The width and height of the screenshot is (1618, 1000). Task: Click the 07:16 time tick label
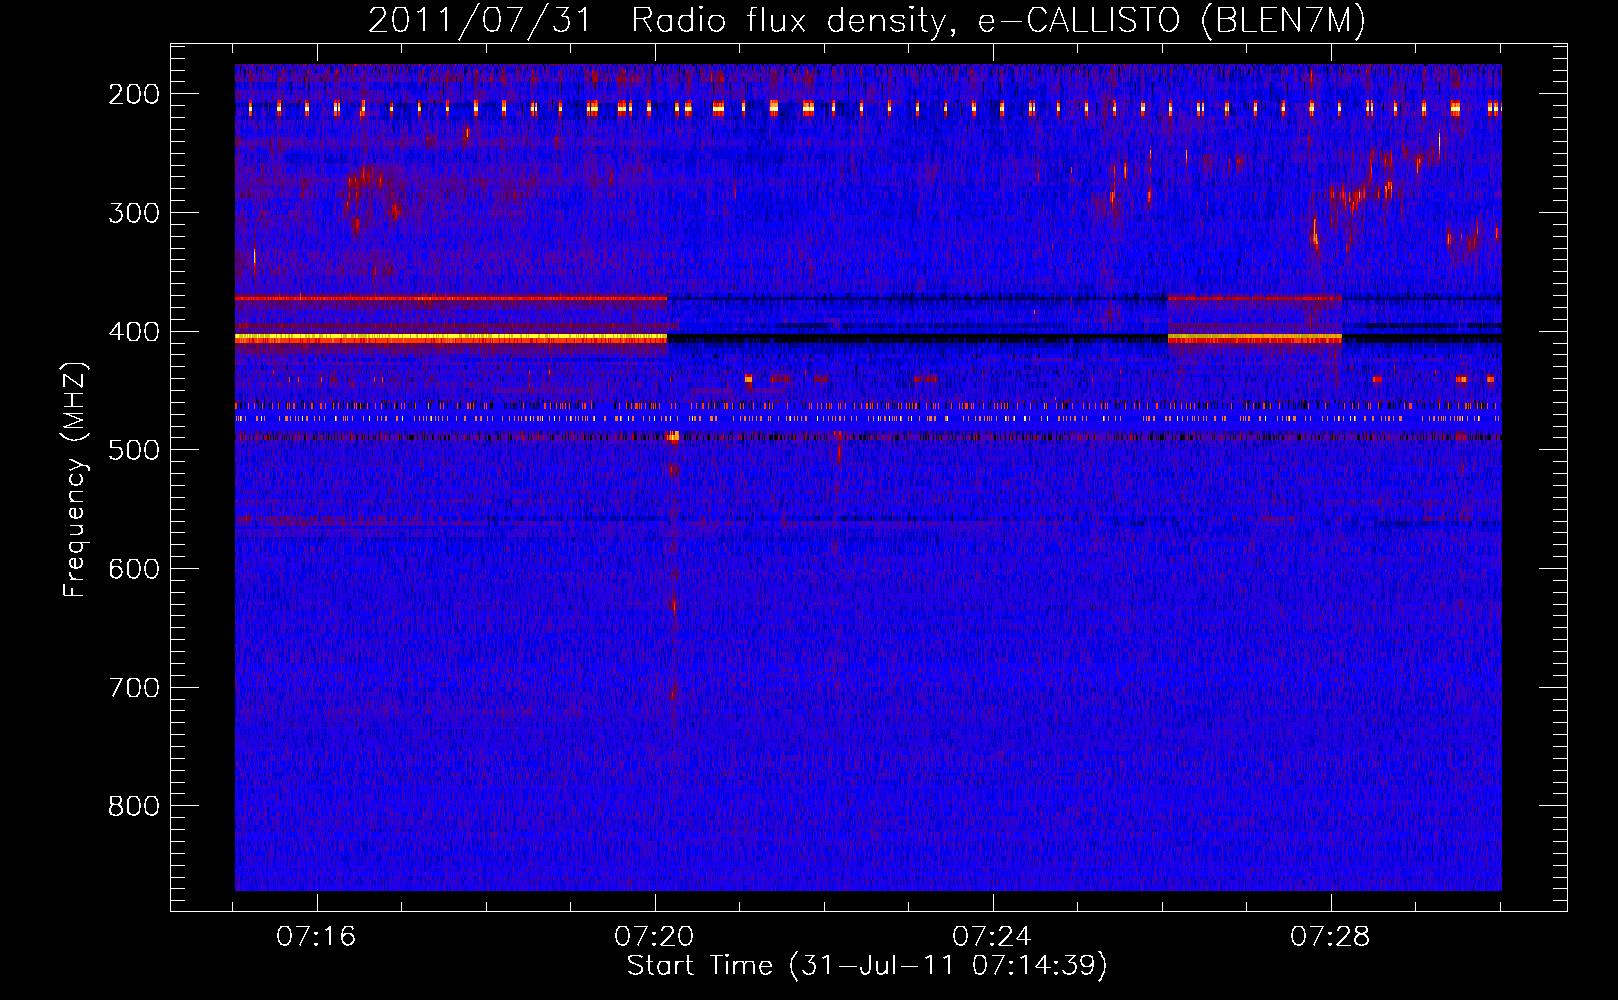point(316,937)
